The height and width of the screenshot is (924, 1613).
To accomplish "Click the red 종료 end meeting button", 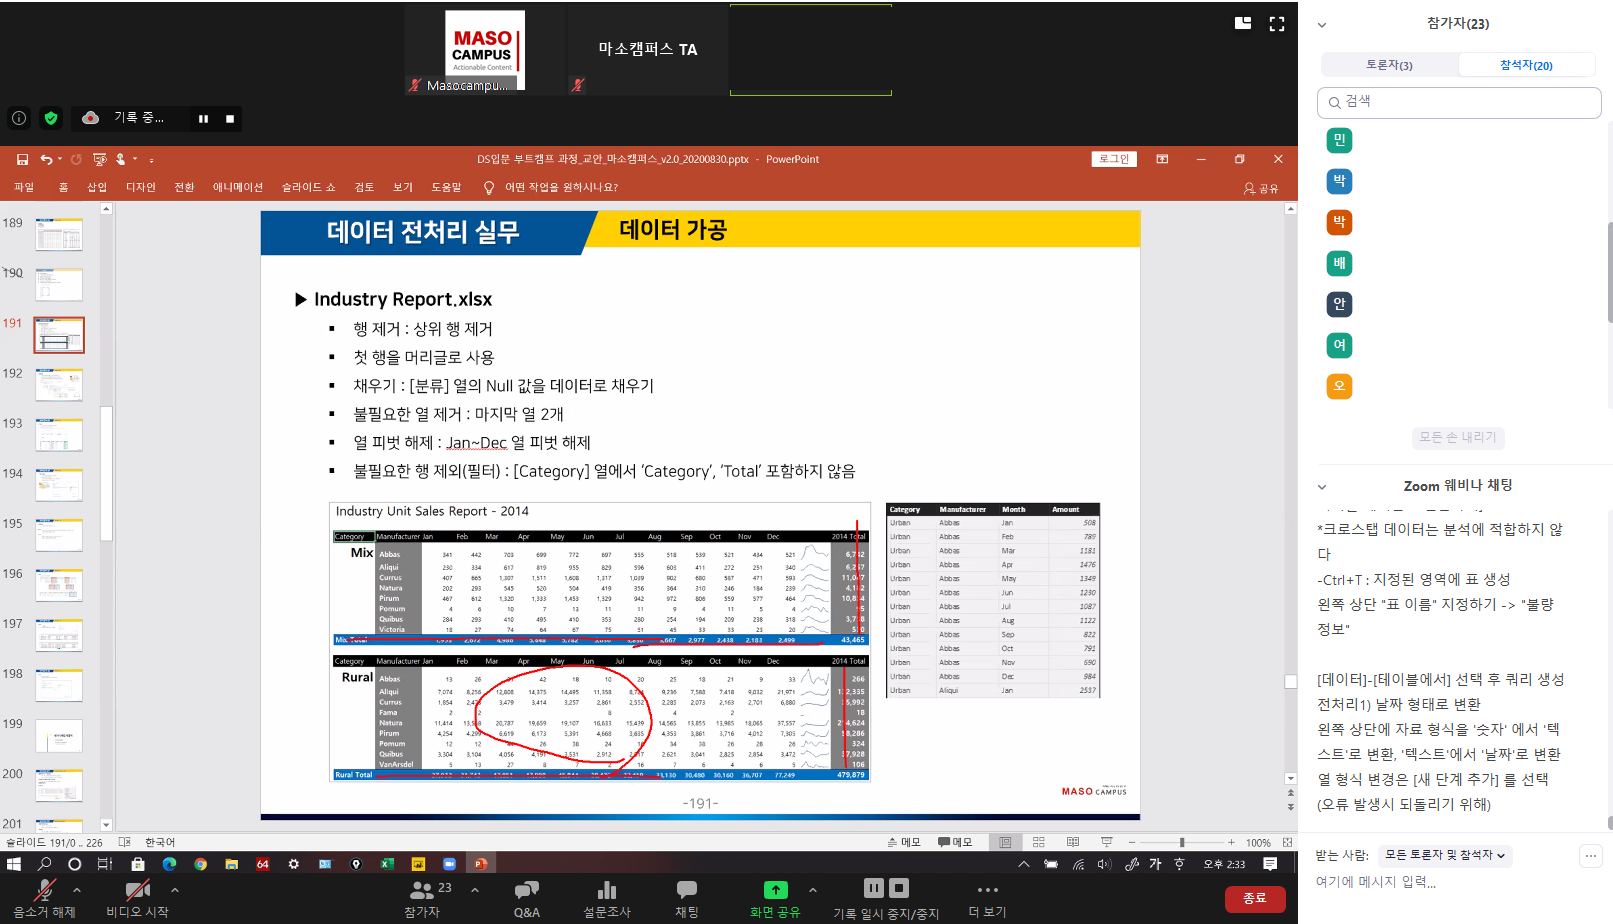I will click(x=1254, y=898).
